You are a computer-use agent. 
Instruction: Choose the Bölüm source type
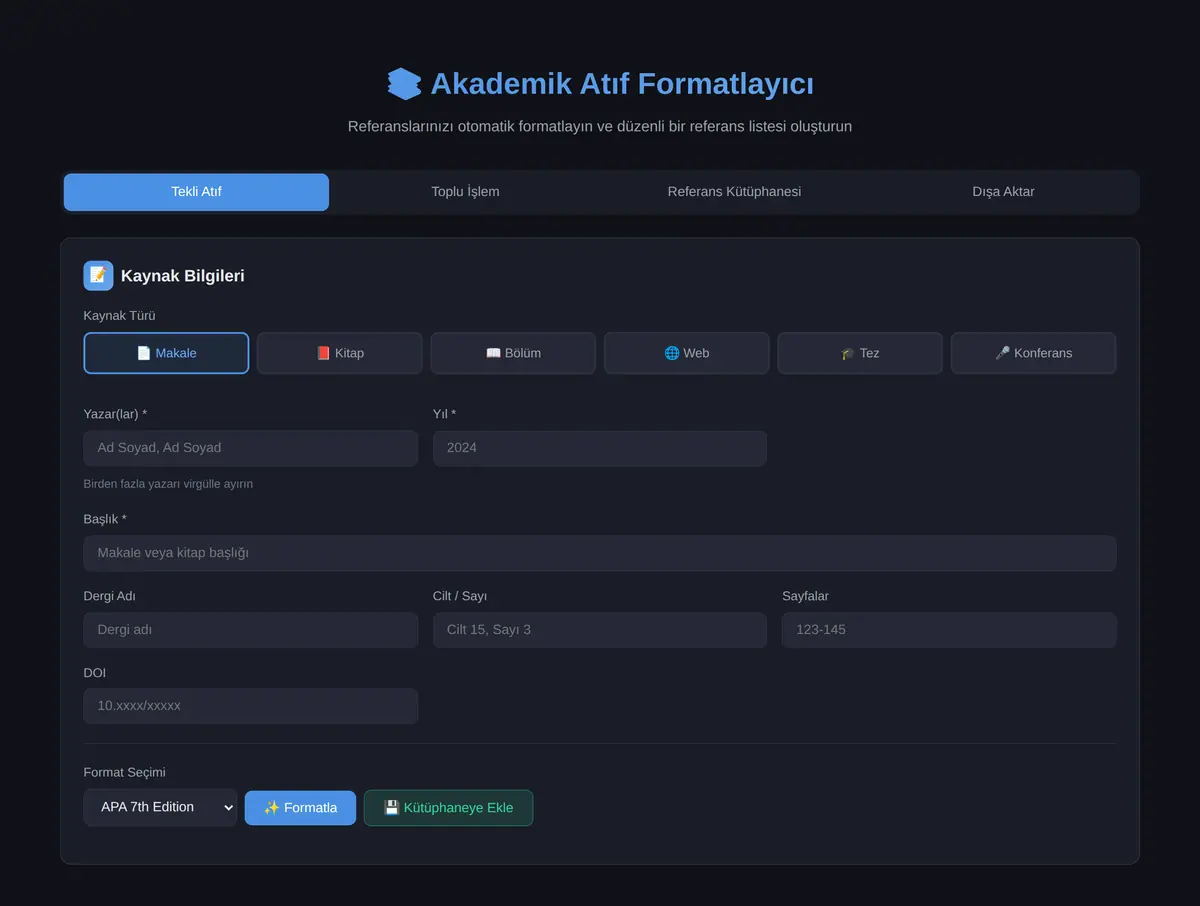coord(513,353)
